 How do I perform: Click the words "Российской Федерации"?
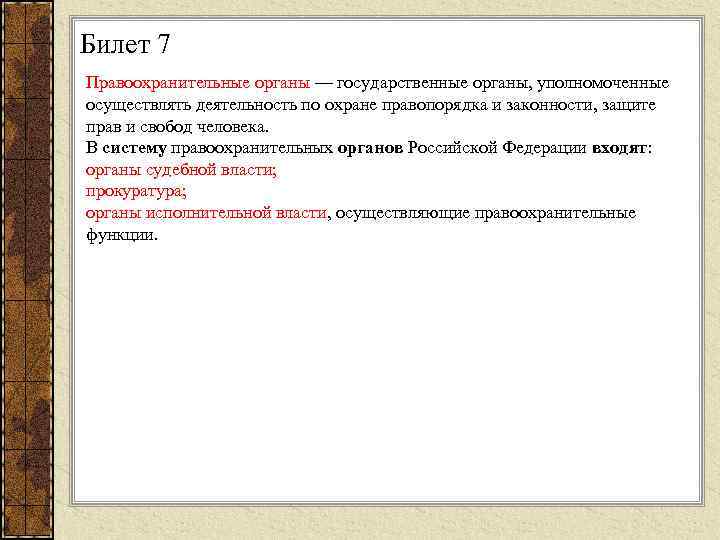coord(497,148)
